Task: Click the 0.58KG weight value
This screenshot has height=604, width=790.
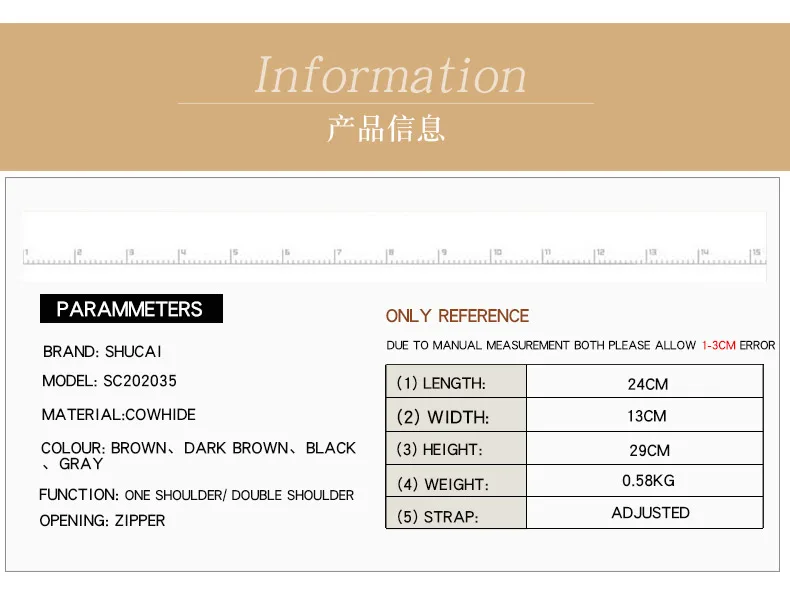Action: (648, 481)
